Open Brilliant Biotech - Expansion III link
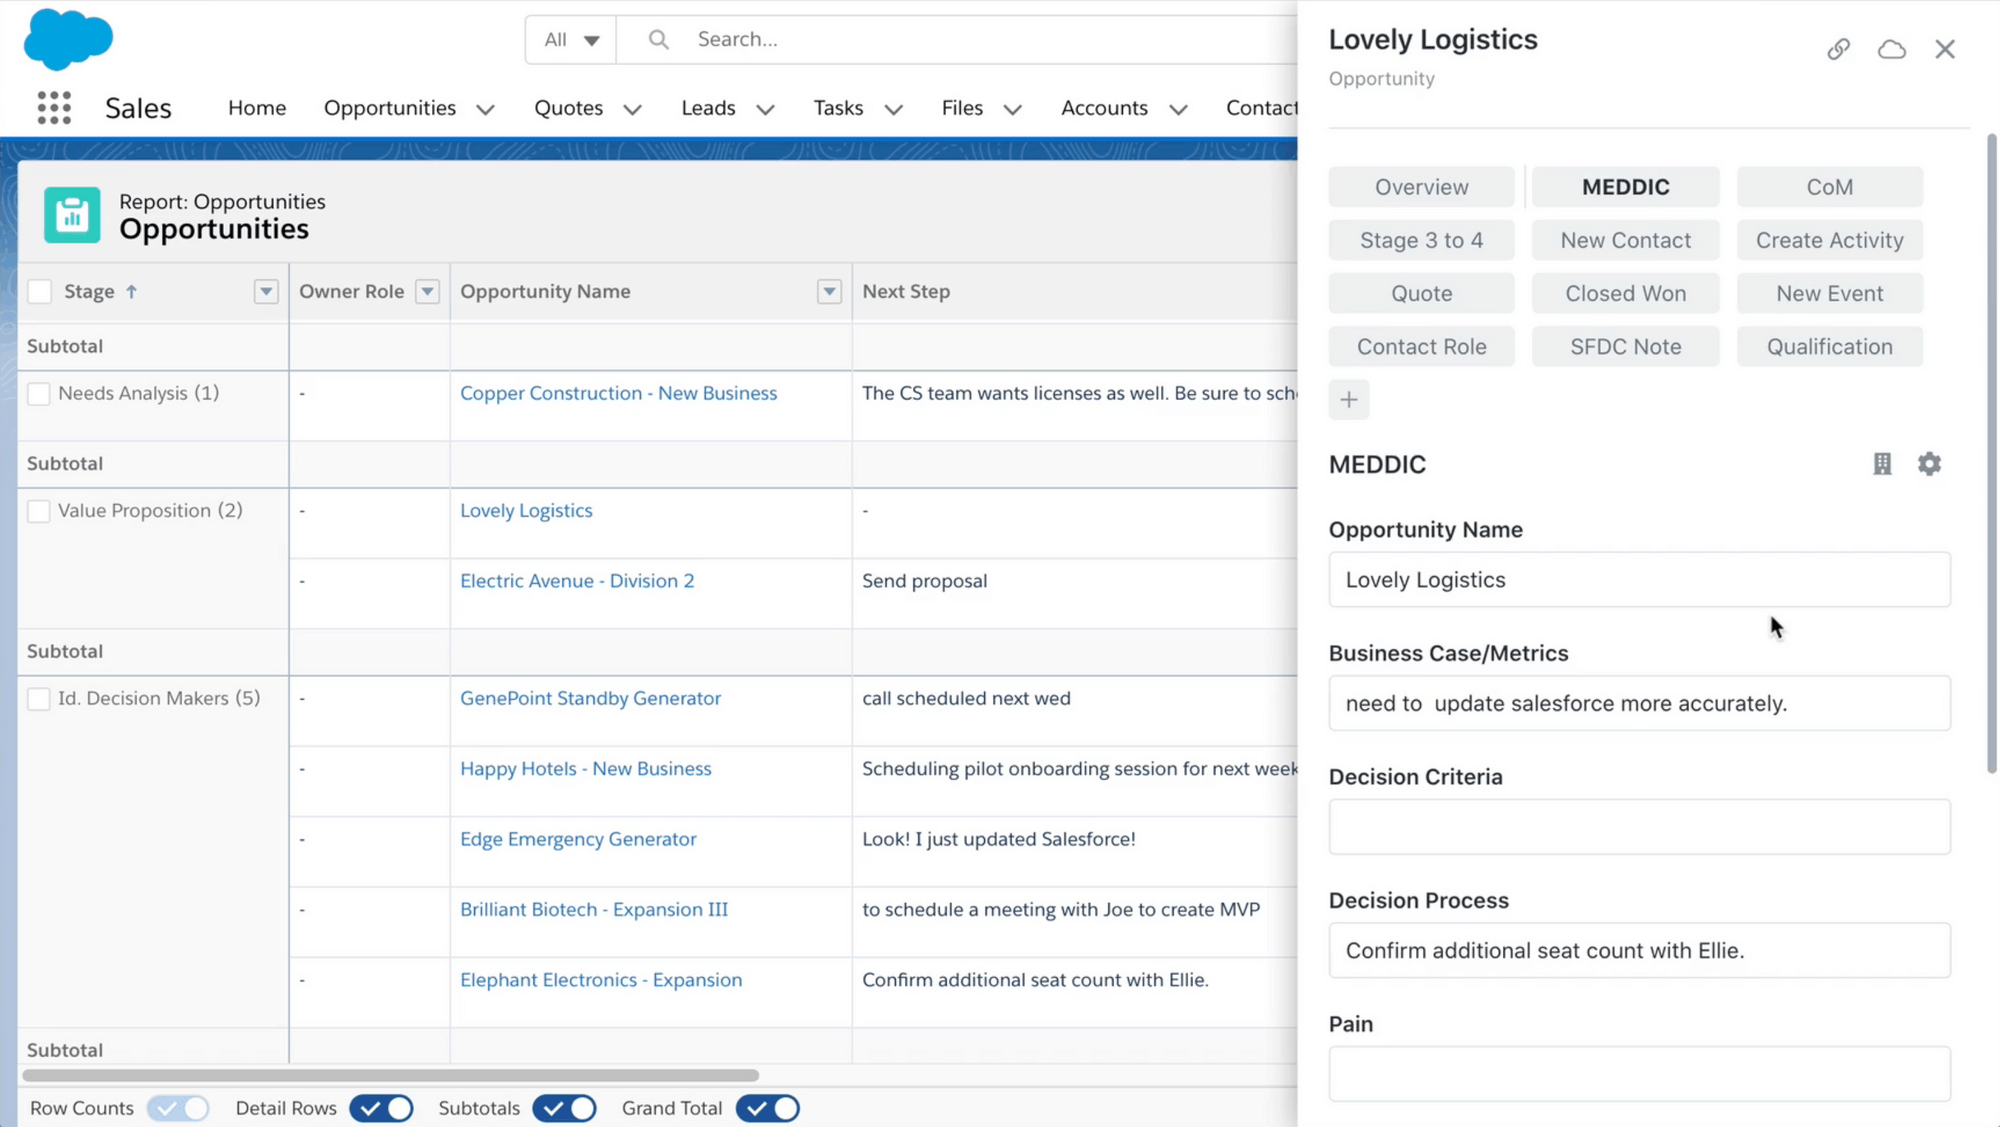This screenshot has height=1127, width=2000. (594, 909)
